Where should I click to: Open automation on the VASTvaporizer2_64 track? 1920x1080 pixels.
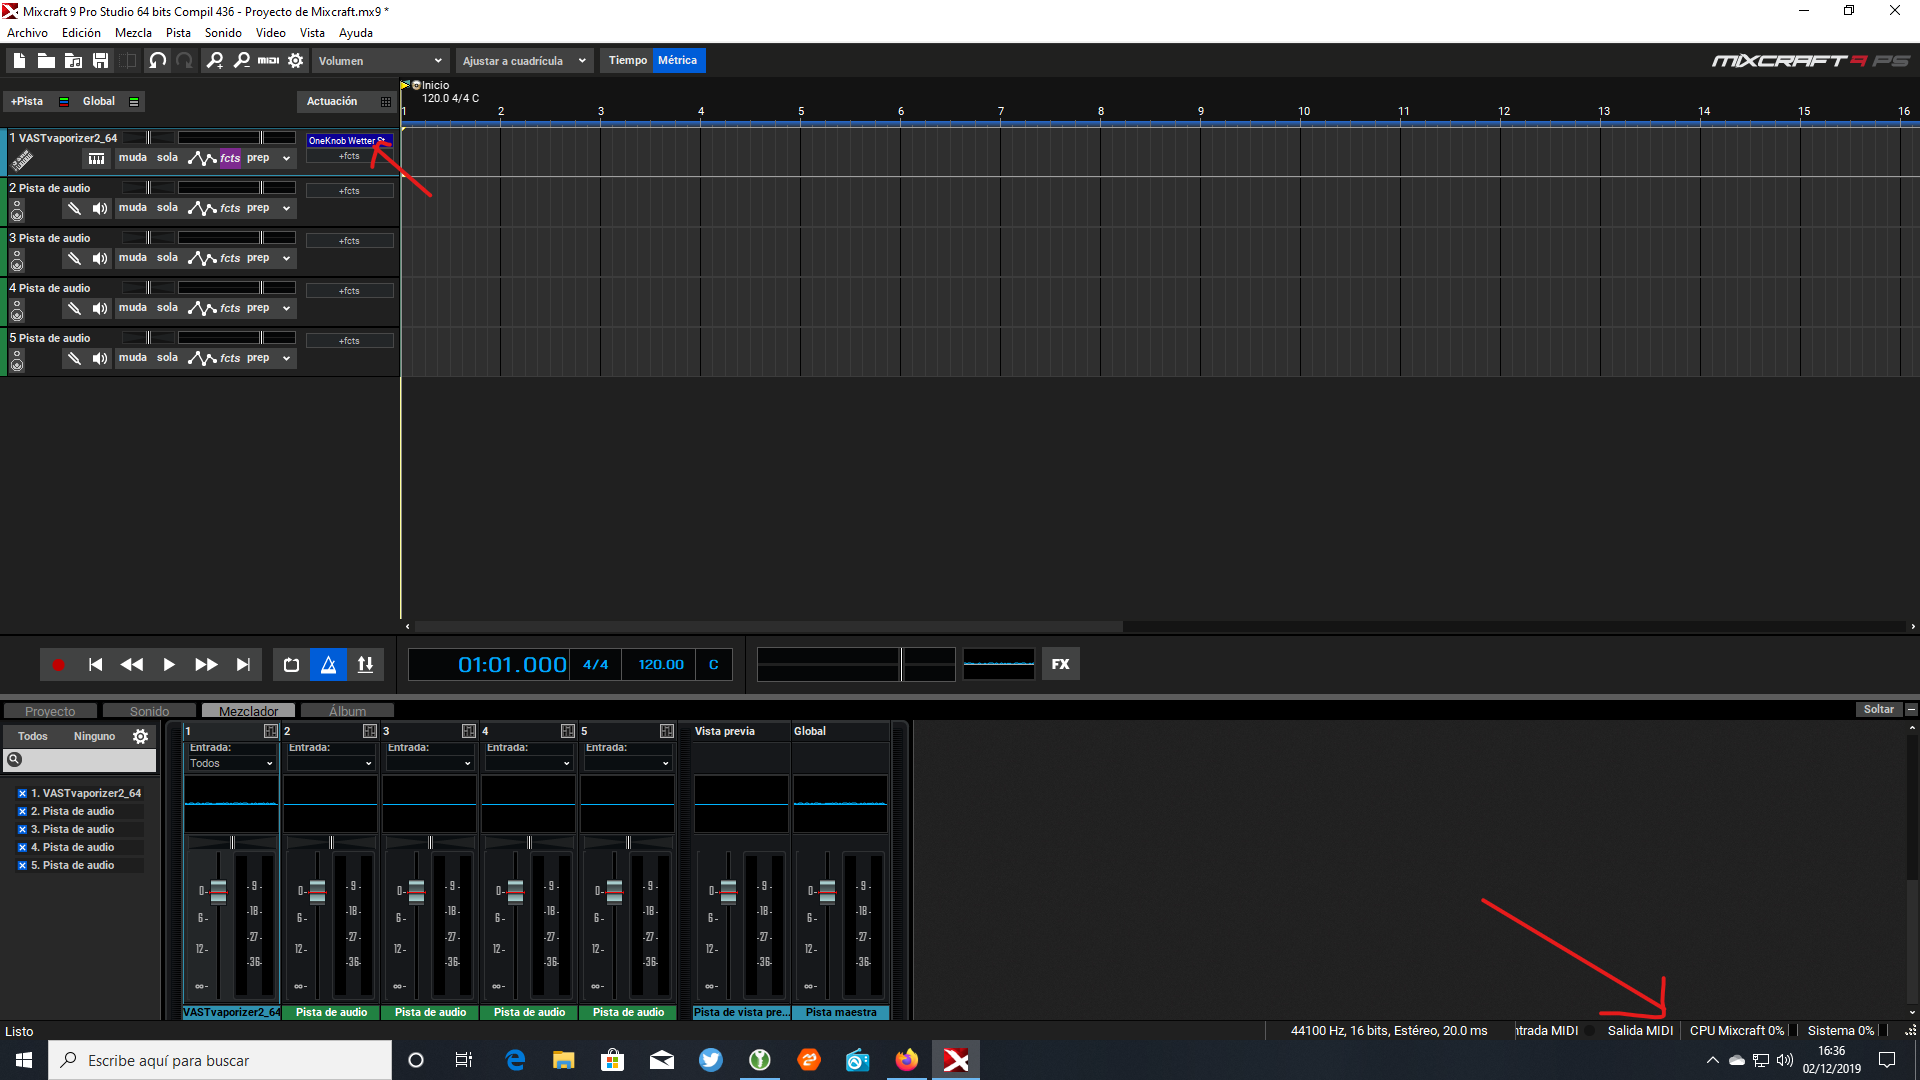click(x=202, y=159)
